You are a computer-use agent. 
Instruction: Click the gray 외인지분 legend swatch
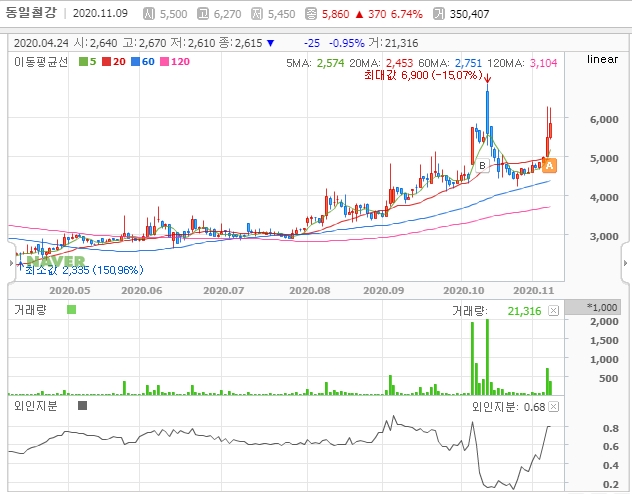[82, 405]
